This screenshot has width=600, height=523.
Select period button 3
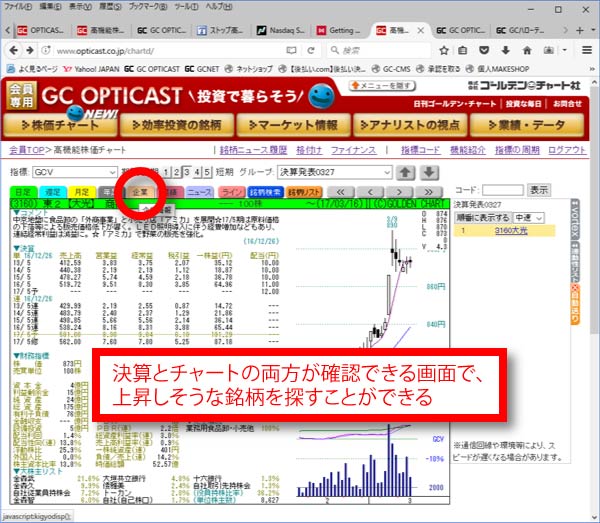pos(186,172)
